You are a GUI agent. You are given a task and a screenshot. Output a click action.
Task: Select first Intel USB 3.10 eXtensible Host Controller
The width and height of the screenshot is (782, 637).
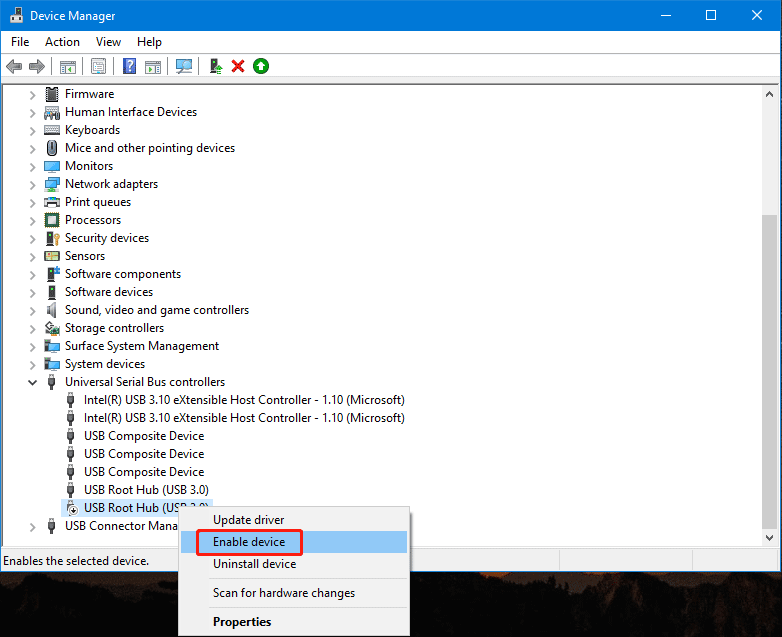tap(244, 400)
